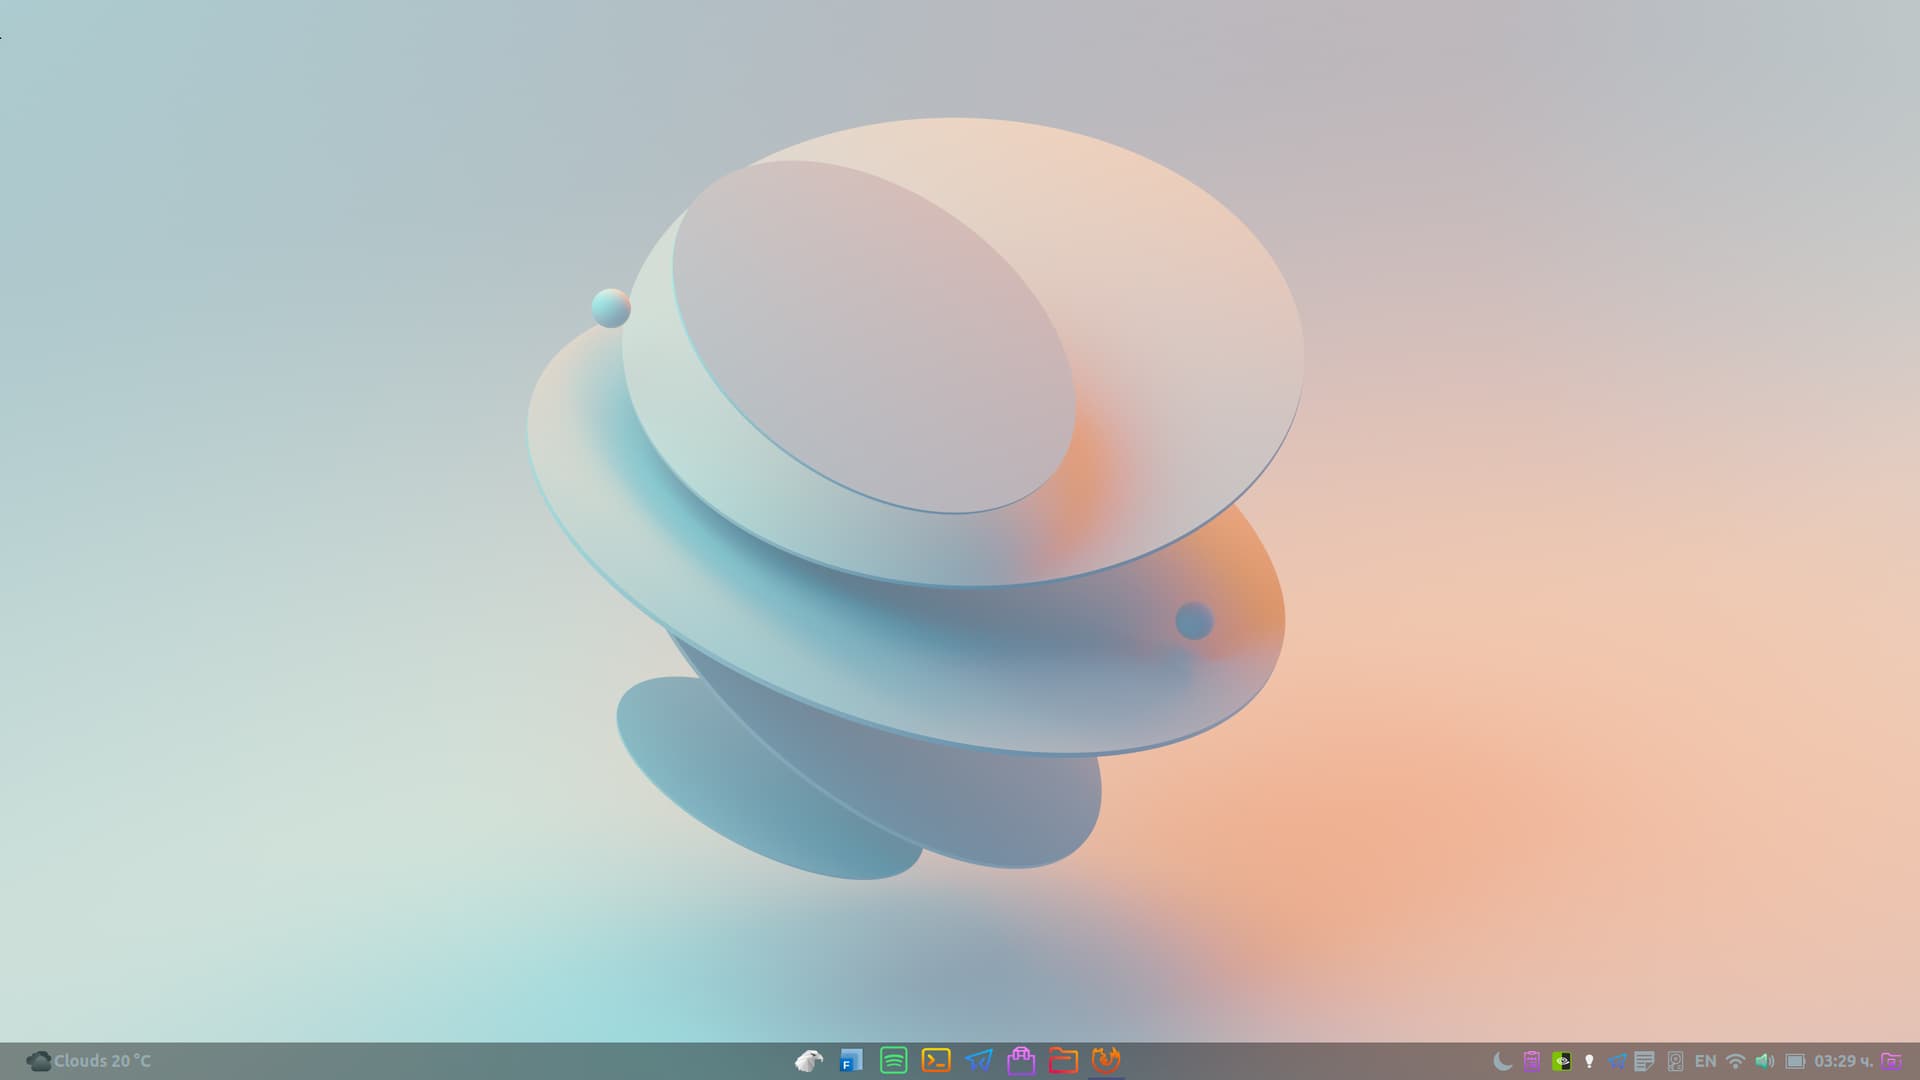This screenshot has height=1080, width=1920.
Task: Open the Wi-Fi network menu
Action: (x=1736, y=1061)
